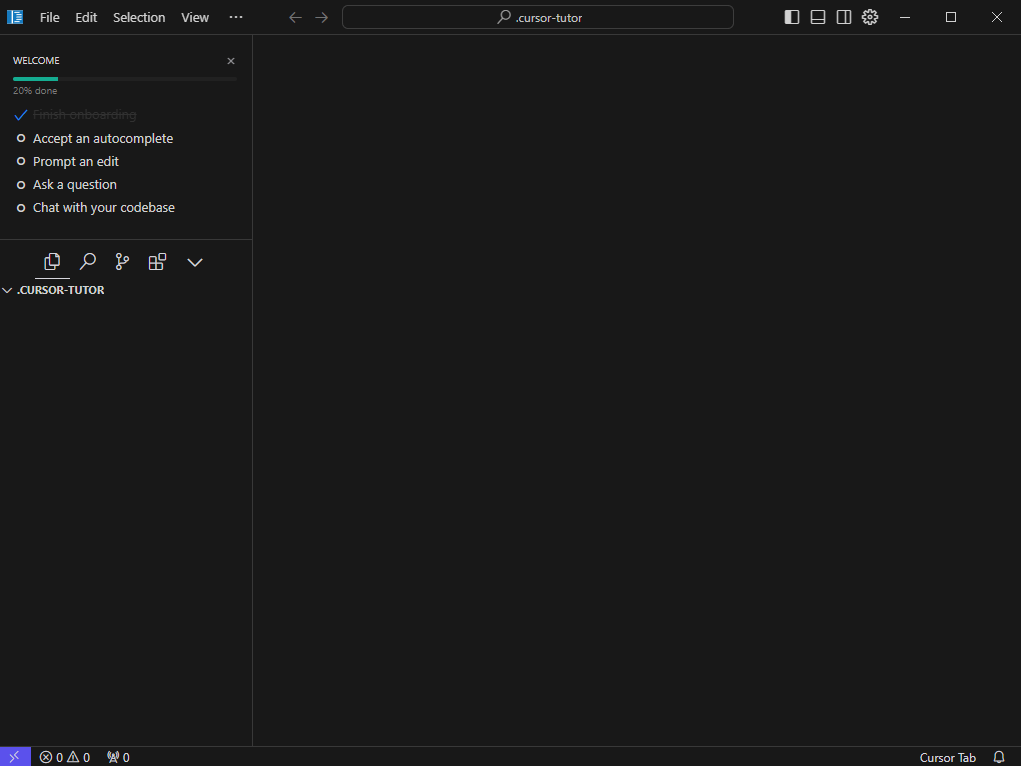
Task: Click the 20% done label
Action: click(35, 91)
